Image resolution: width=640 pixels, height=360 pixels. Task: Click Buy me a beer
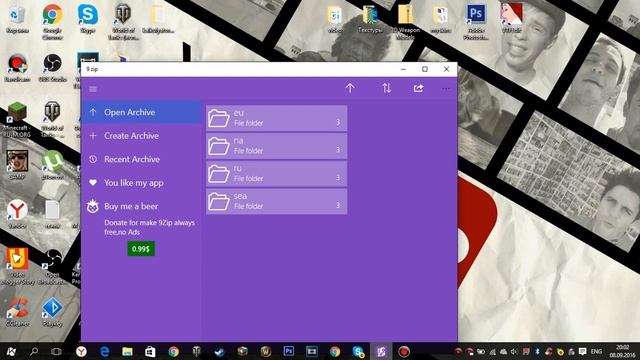(141, 207)
